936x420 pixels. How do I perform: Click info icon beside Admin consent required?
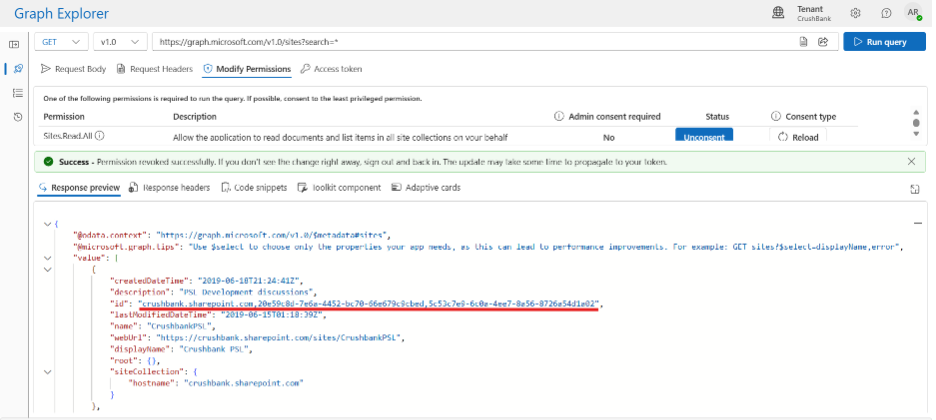pos(559,116)
